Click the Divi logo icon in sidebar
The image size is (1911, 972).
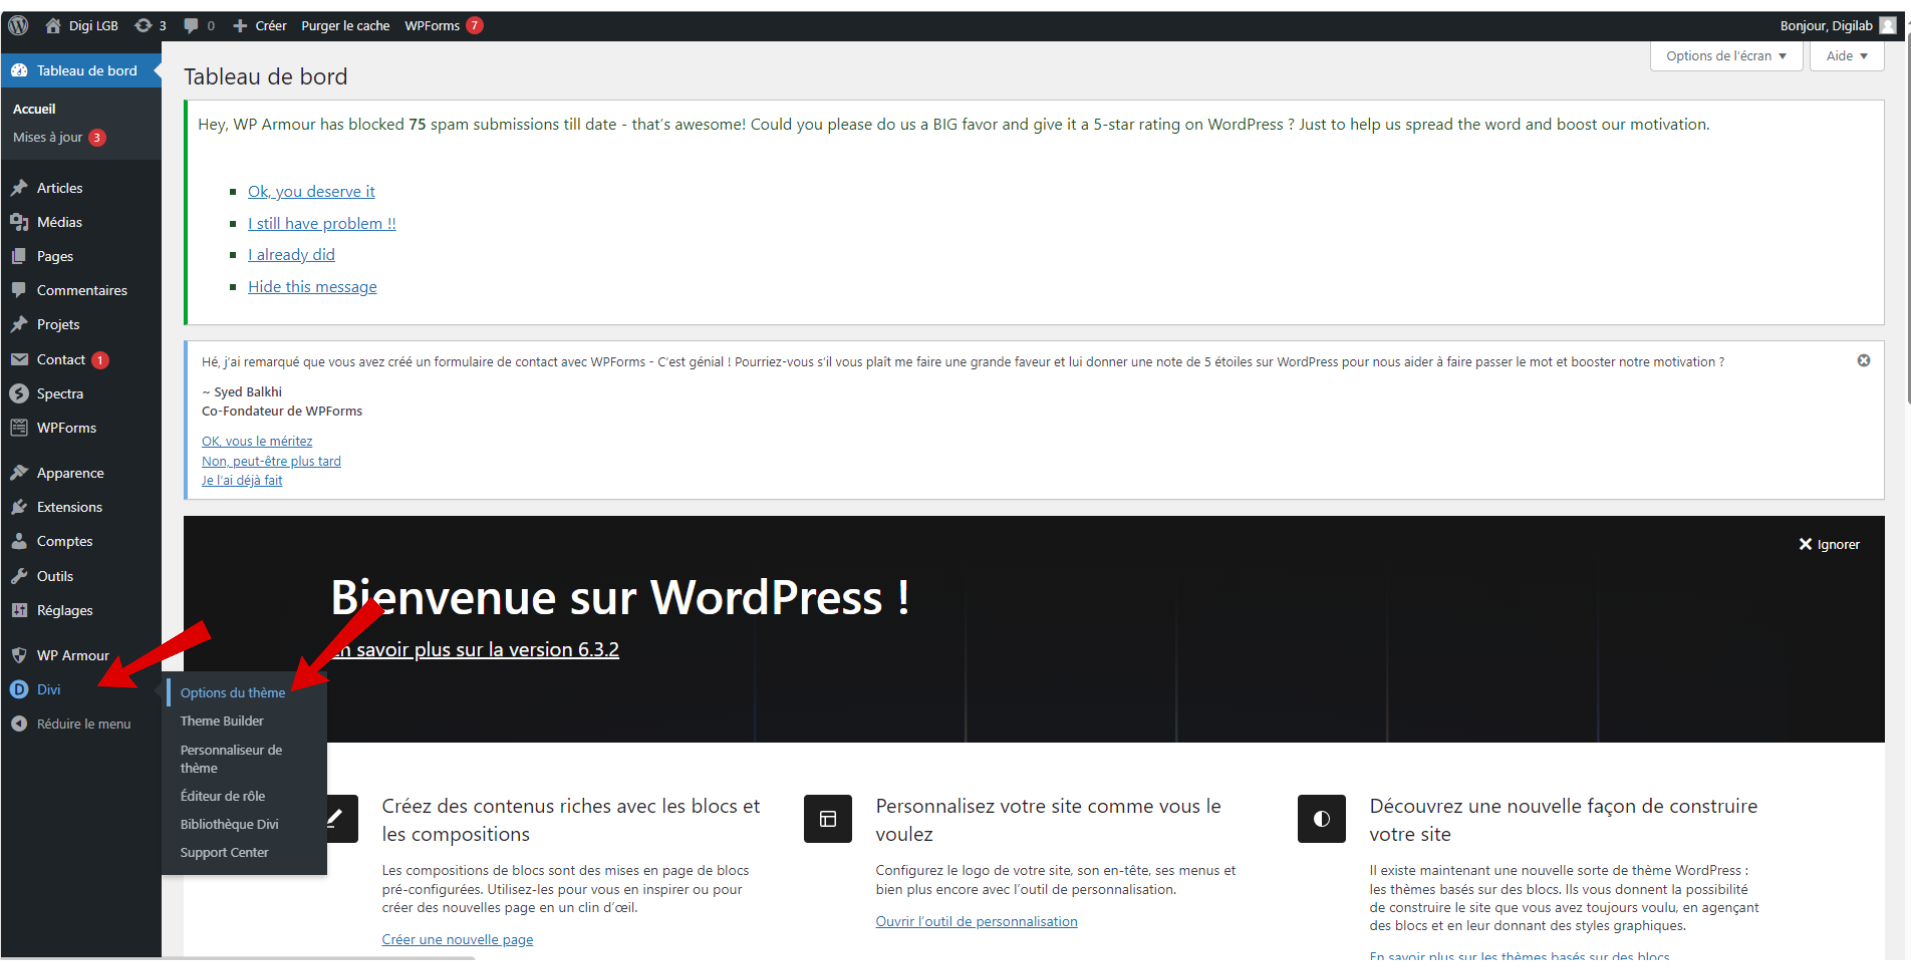tap(19, 689)
